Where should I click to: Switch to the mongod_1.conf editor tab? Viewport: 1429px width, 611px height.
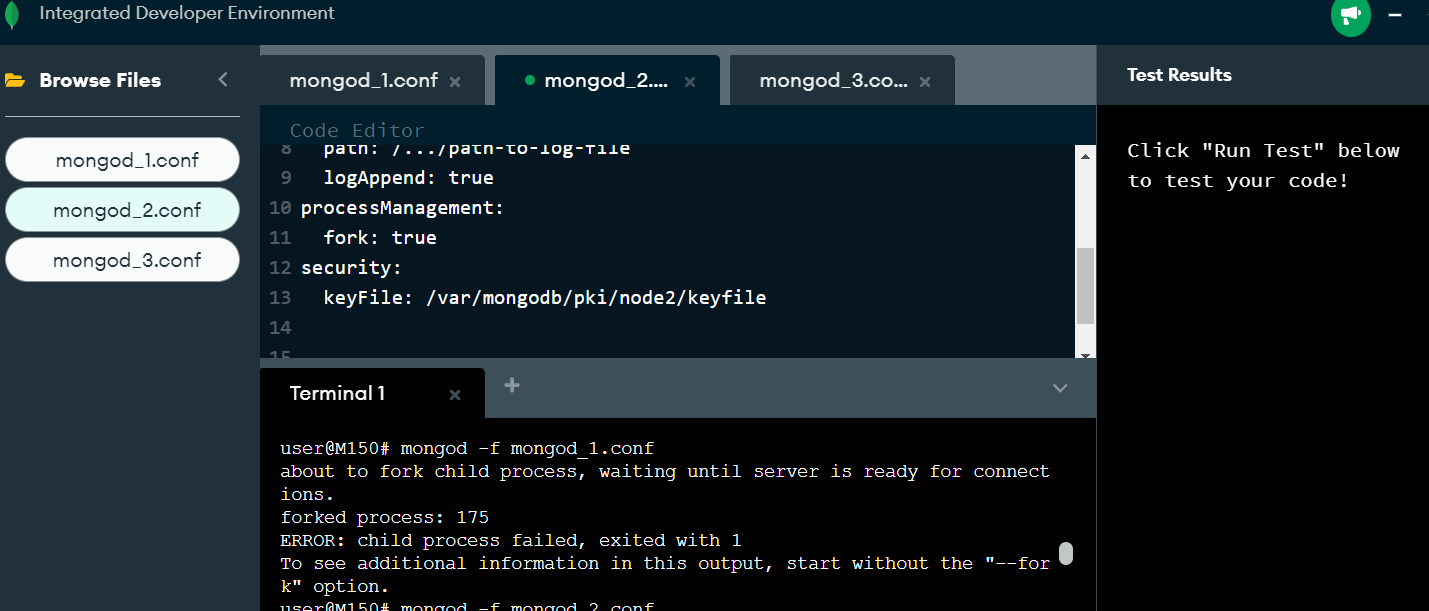(x=363, y=81)
